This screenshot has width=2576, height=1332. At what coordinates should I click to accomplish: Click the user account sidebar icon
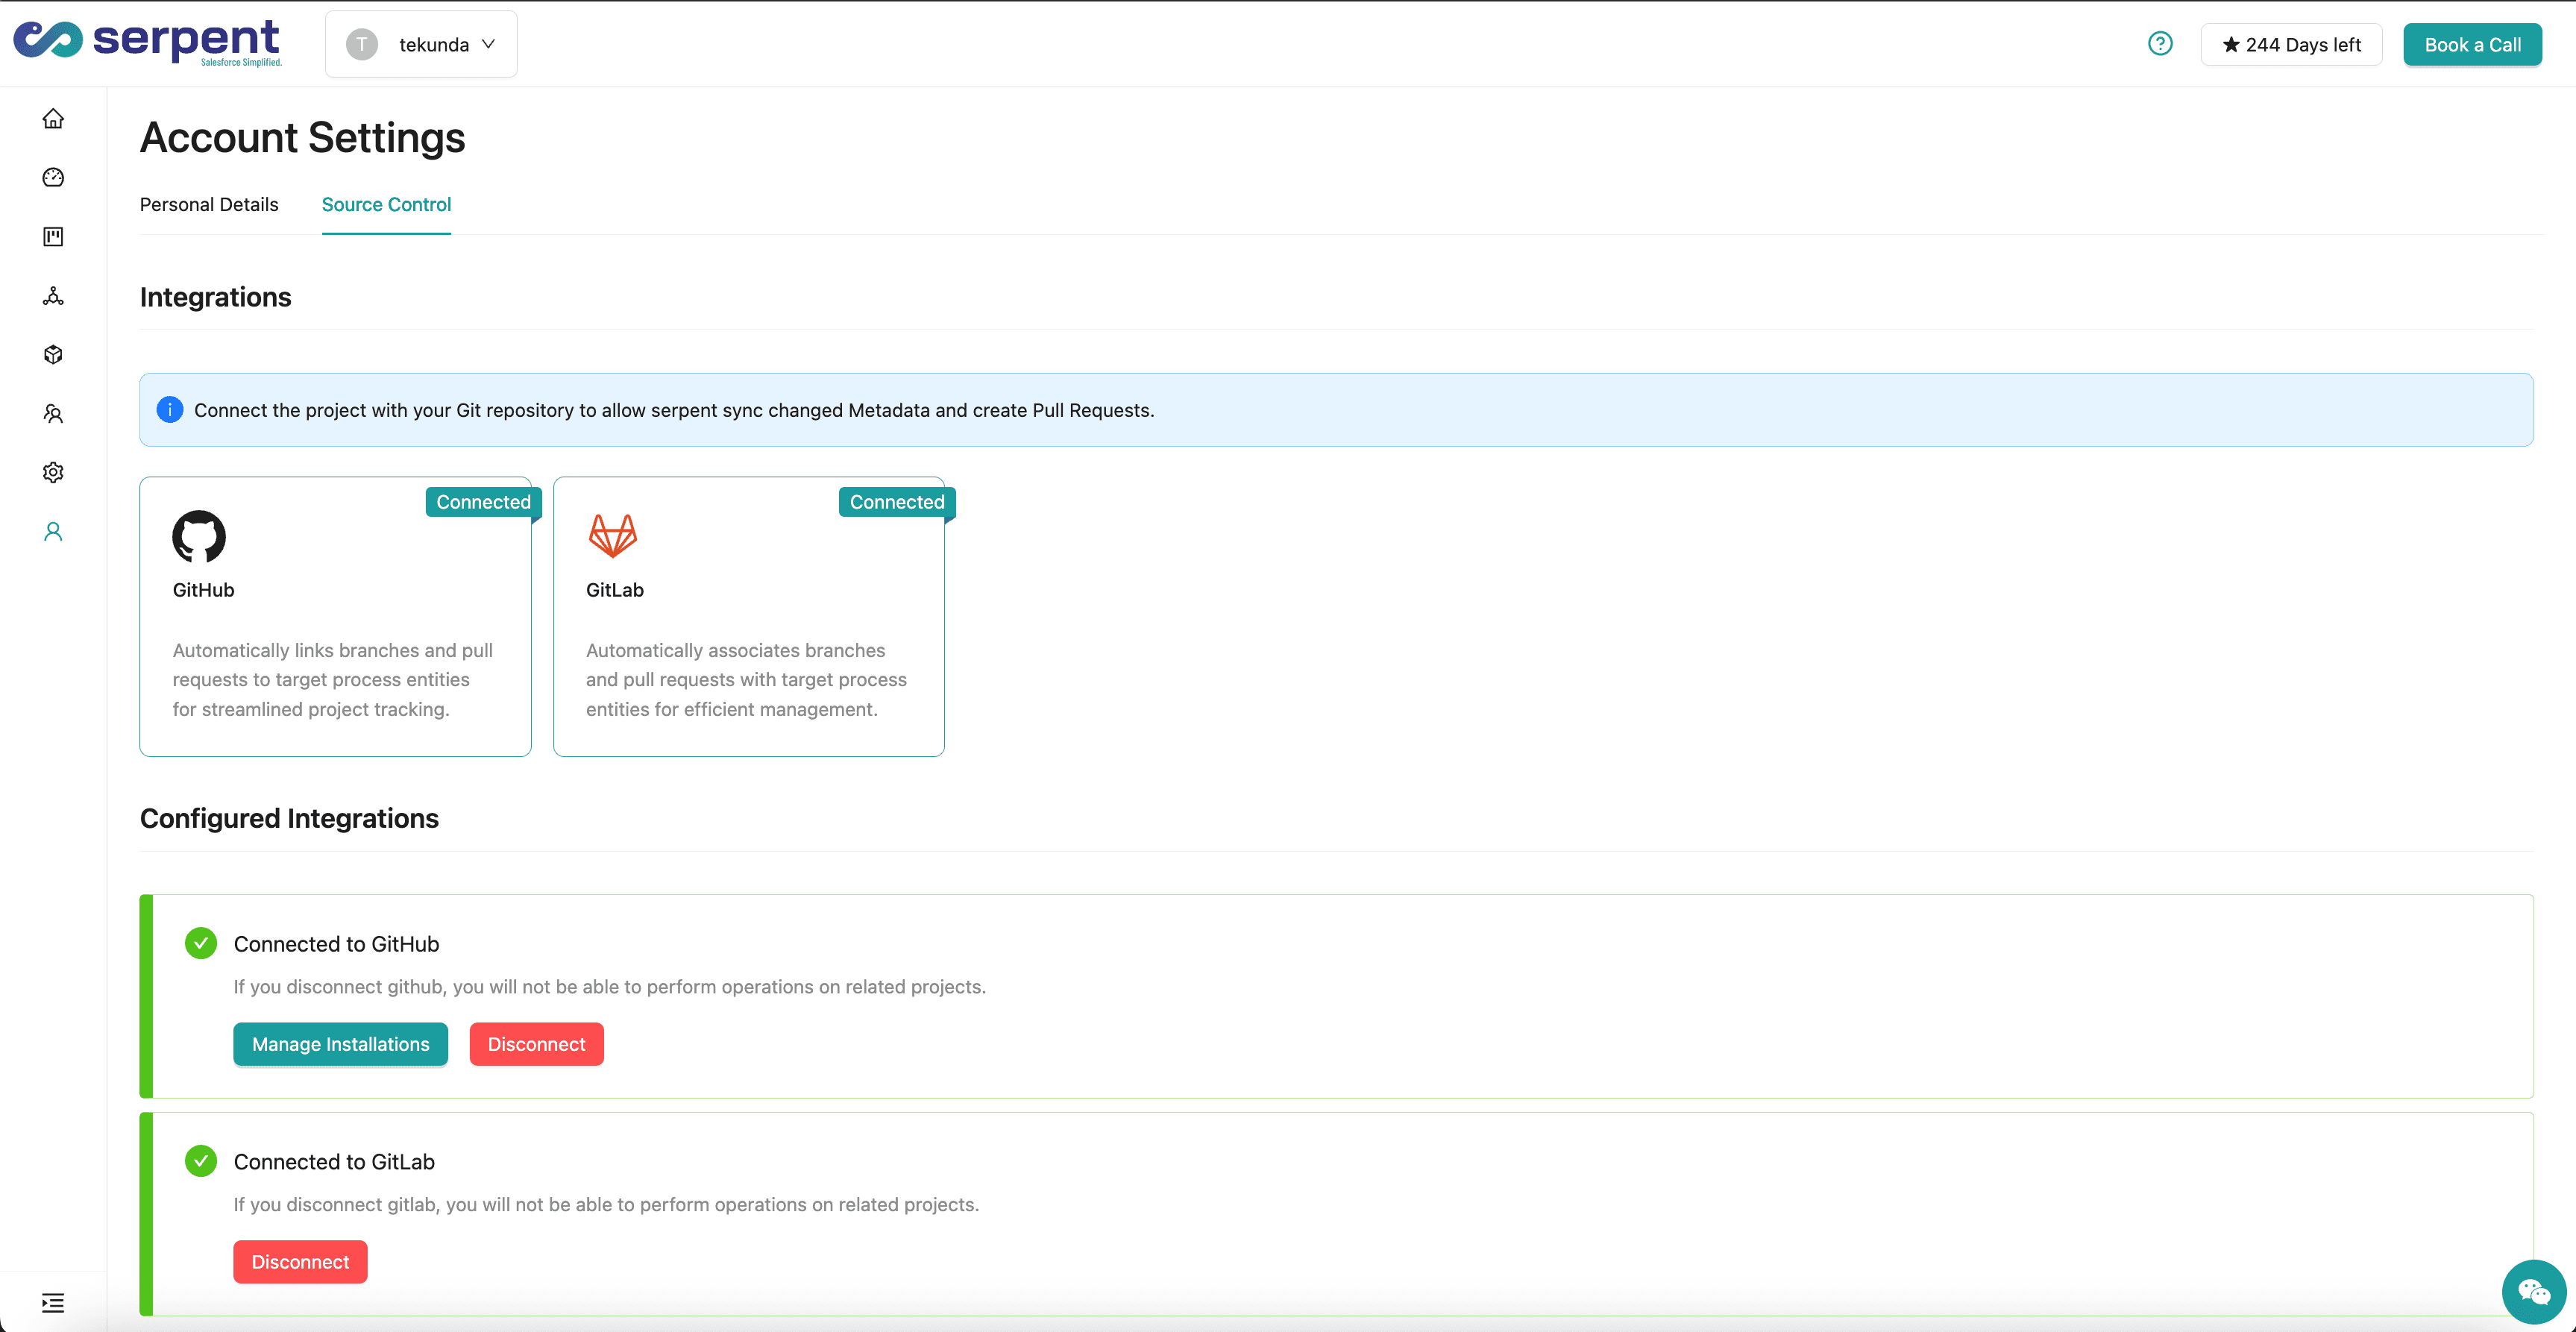[53, 532]
